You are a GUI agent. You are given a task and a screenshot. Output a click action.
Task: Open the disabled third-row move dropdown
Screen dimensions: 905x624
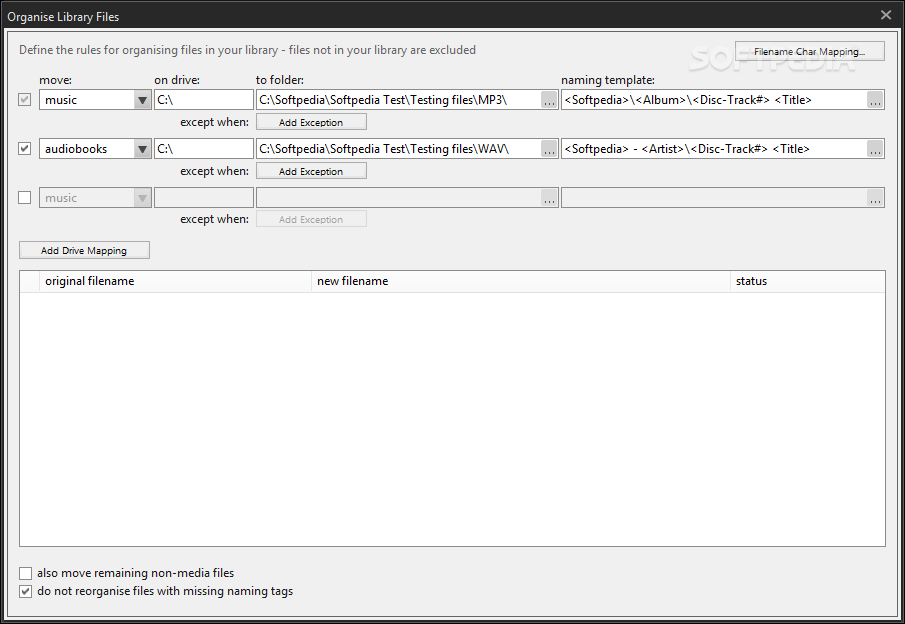142,198
